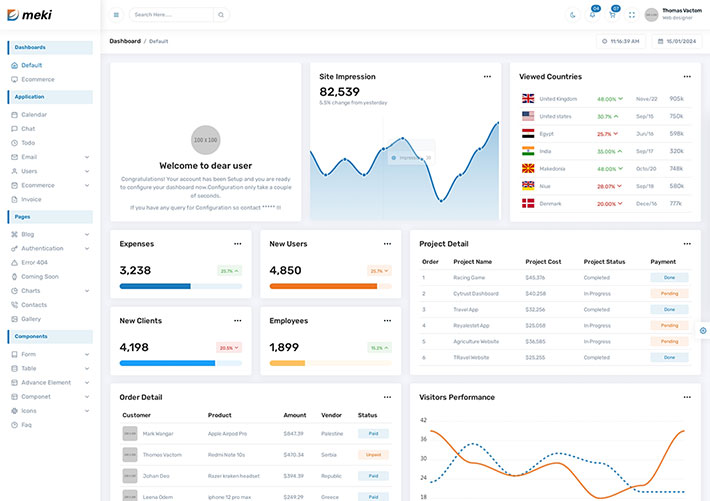Expand the Email sidebar submenu
The height and width of the screenshot is (501, 710).
(87, 157)
